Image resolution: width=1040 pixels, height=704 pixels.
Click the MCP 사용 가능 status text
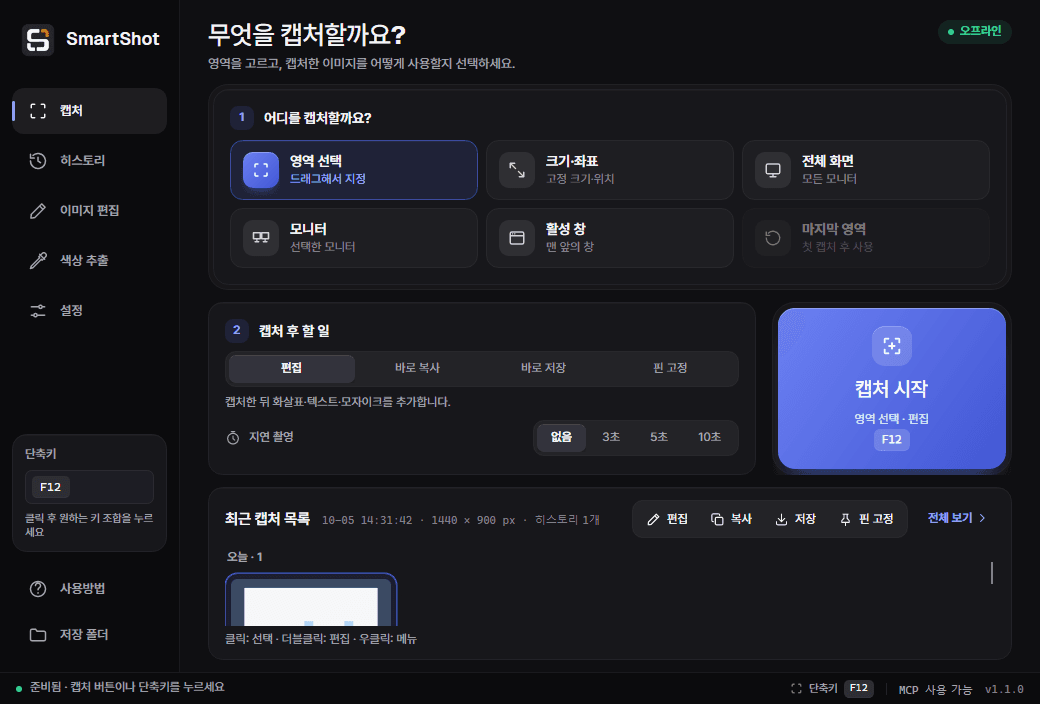[935, 689]
